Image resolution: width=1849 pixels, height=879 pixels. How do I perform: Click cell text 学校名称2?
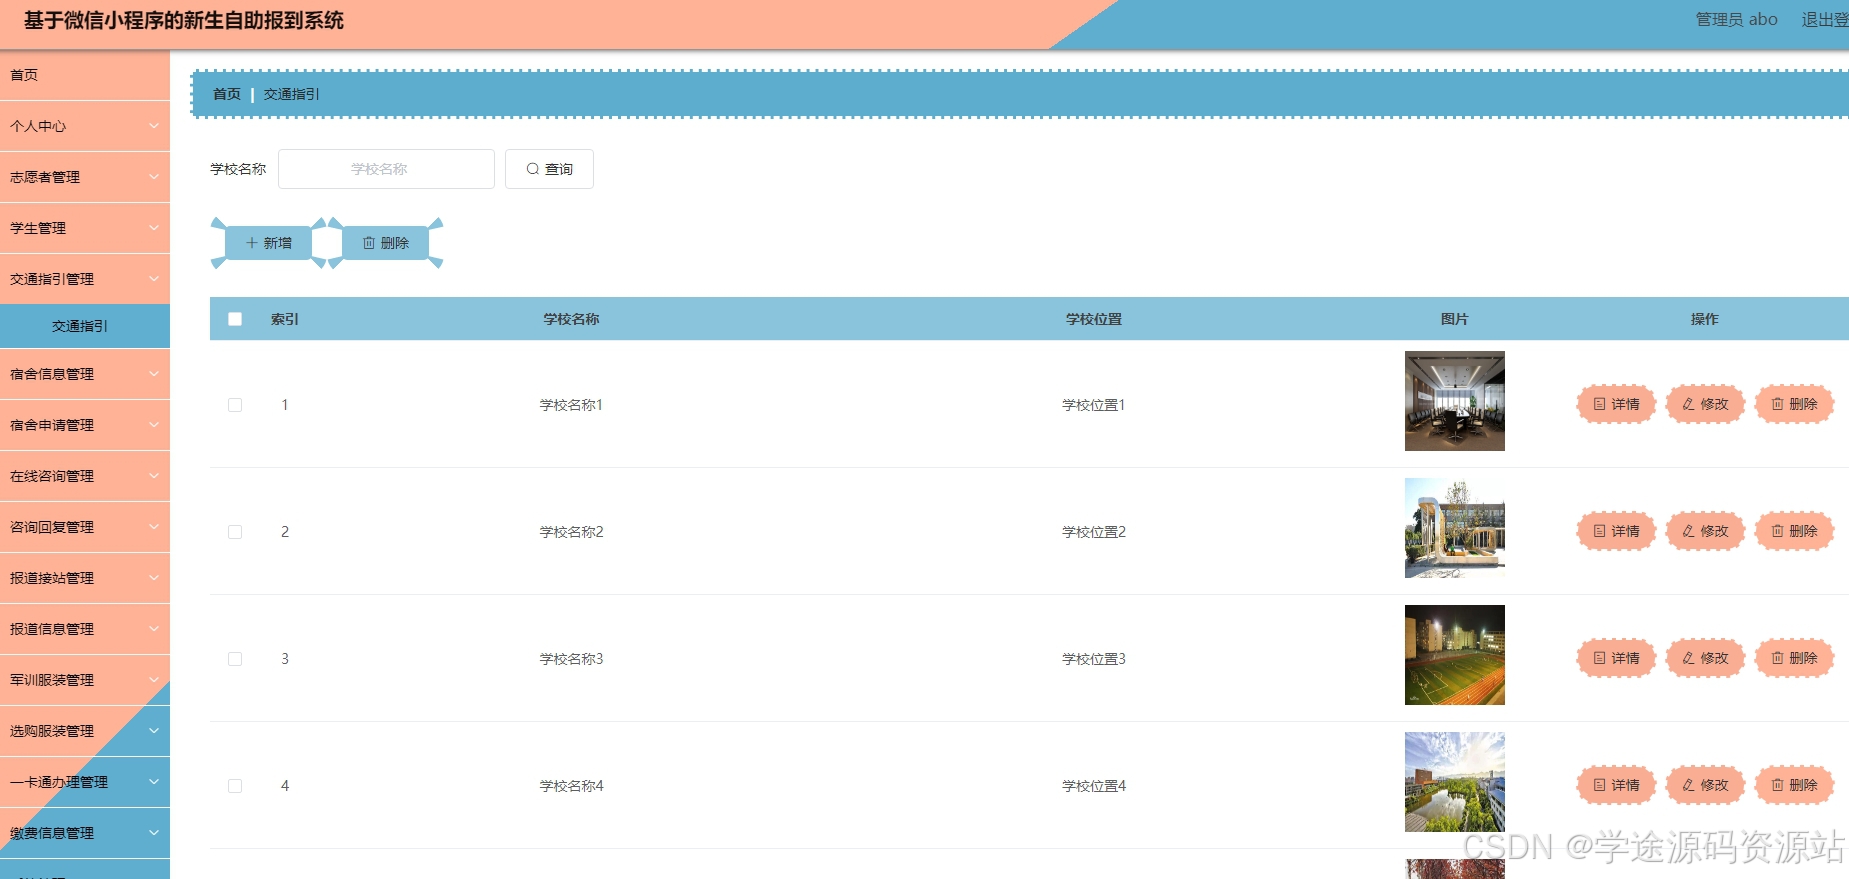(x=572, y=532)
